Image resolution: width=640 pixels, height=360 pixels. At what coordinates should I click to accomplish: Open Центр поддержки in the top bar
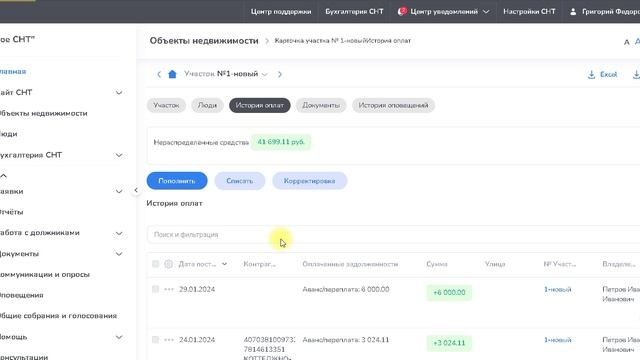point(281,11)
